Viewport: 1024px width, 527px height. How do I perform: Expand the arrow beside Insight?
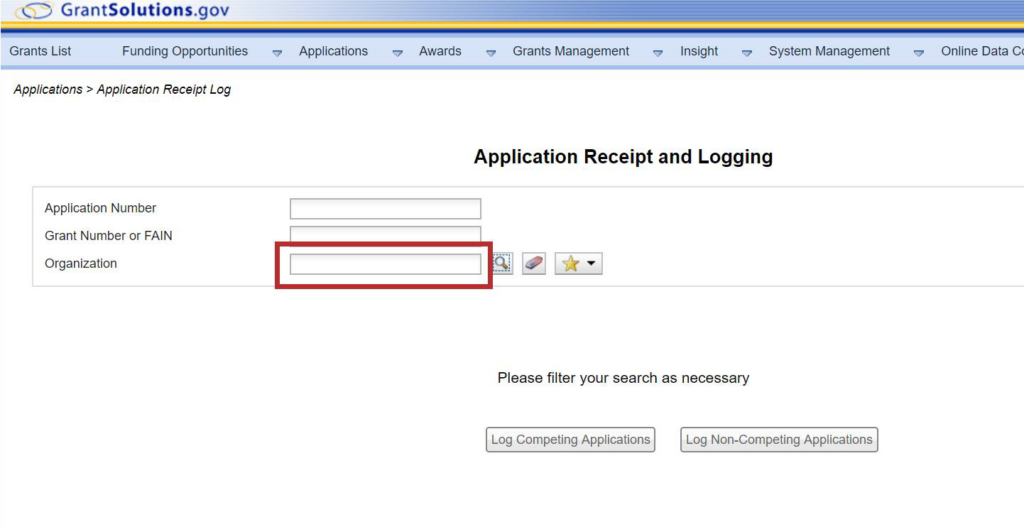[x=747, y=53]
